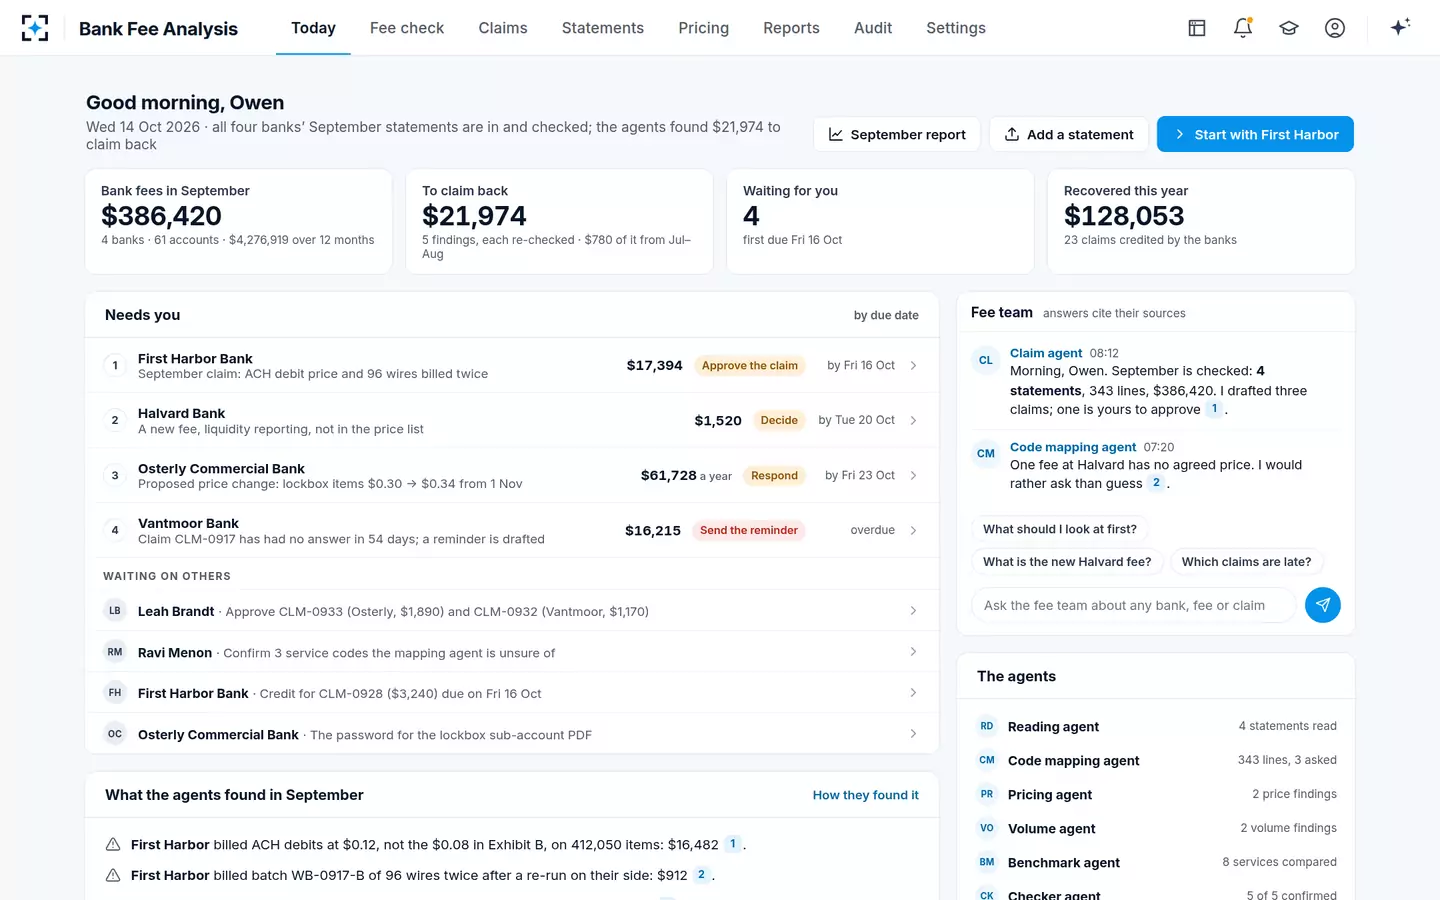Click Send the reminder badge
Image resolution: width=1440 pixels, height=900 pixels.
pyautogui.click(x=749, y=531)
